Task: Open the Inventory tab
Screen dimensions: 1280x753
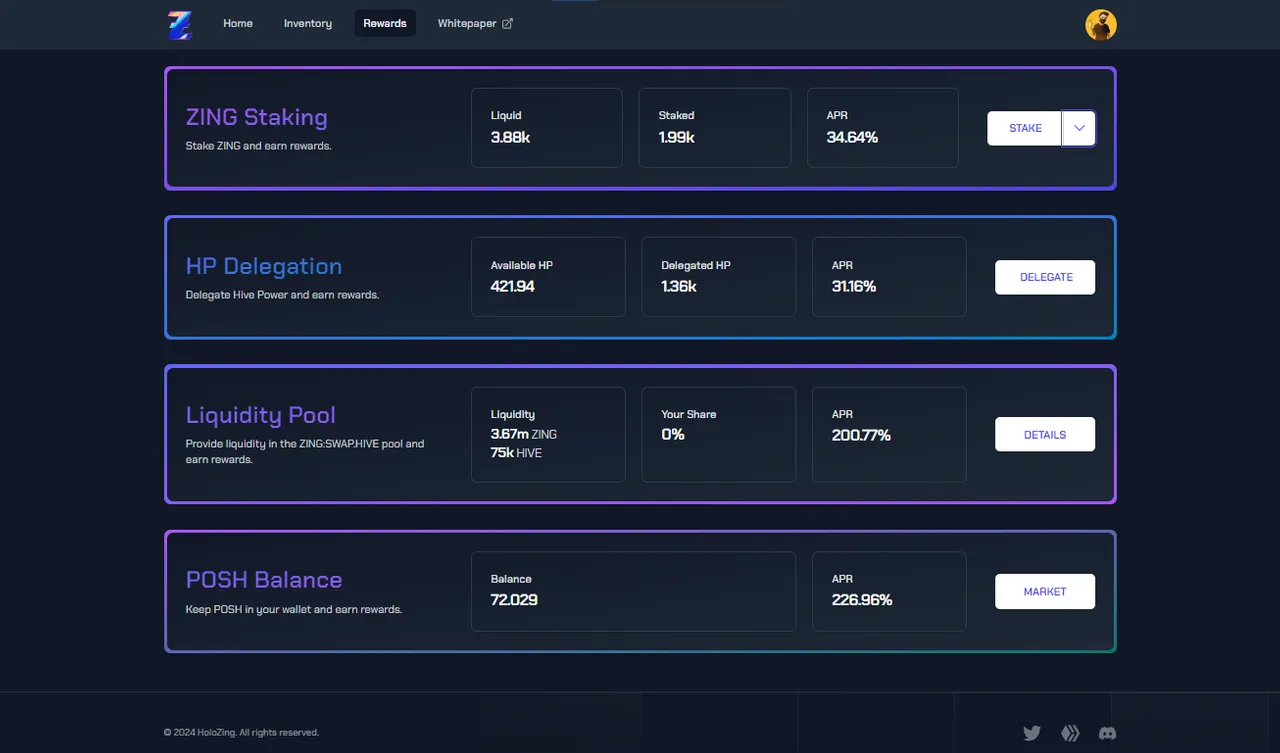Action: (308, 23)
